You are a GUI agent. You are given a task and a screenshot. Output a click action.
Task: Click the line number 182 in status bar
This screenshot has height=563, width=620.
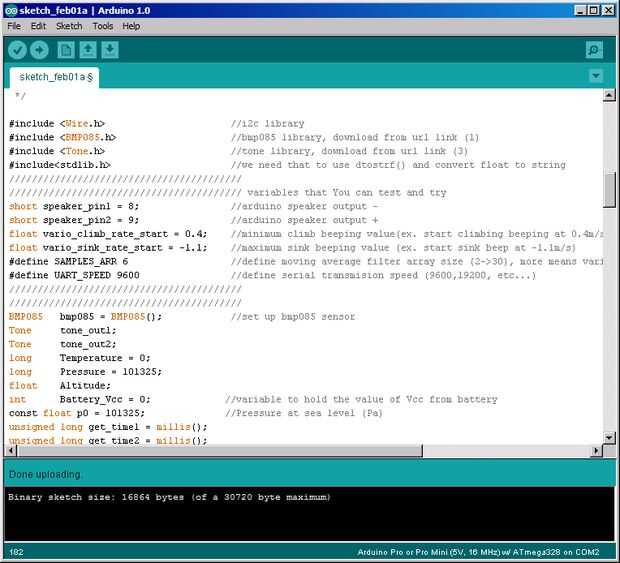click(x=16, y=552)
